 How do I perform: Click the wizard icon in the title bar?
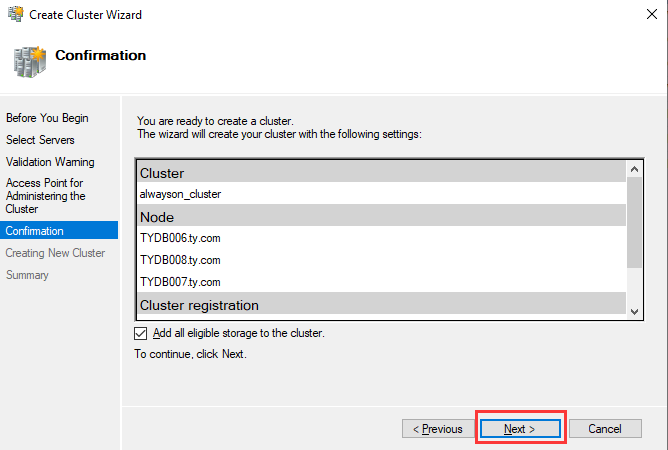[x=14, y=15]
